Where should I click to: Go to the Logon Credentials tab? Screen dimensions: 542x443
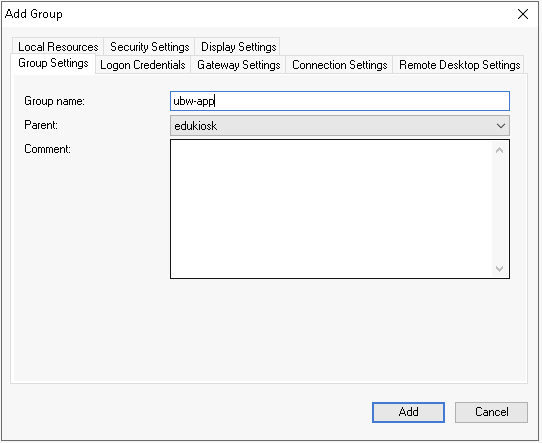pyautogui.click(x=143, y=65)
